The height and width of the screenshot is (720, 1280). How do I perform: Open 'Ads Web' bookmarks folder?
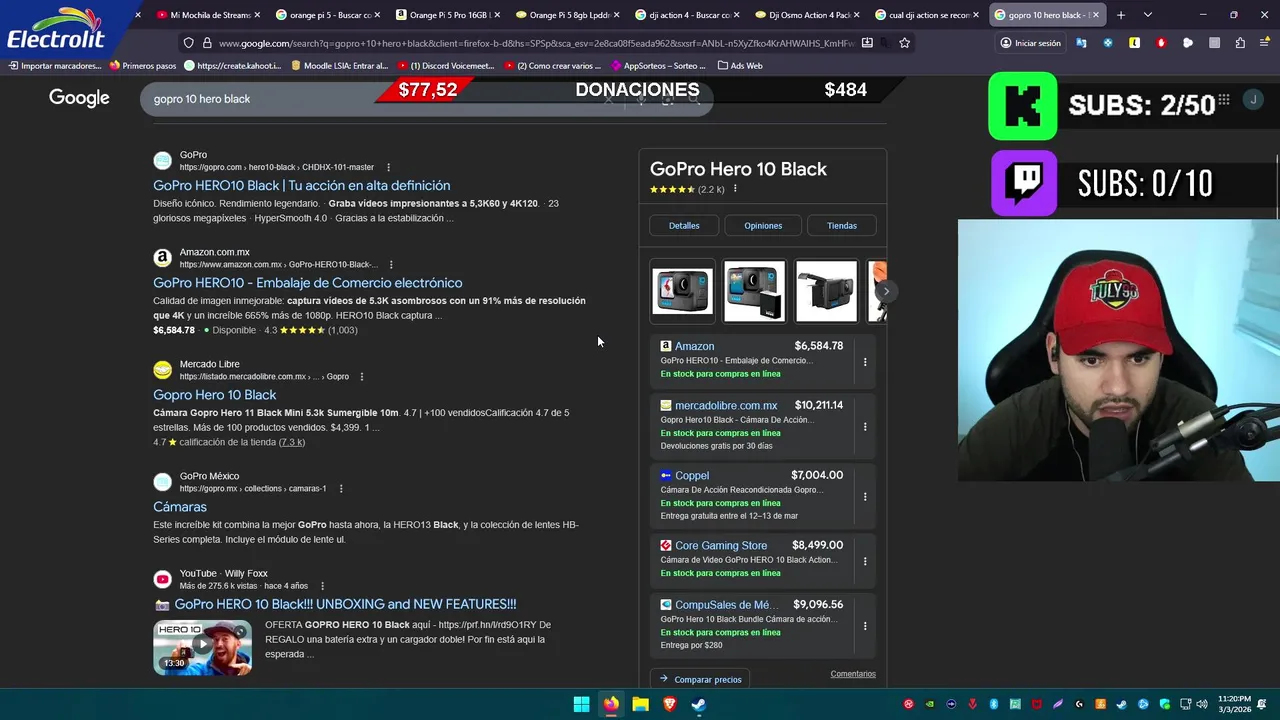(x=740, y=66)
